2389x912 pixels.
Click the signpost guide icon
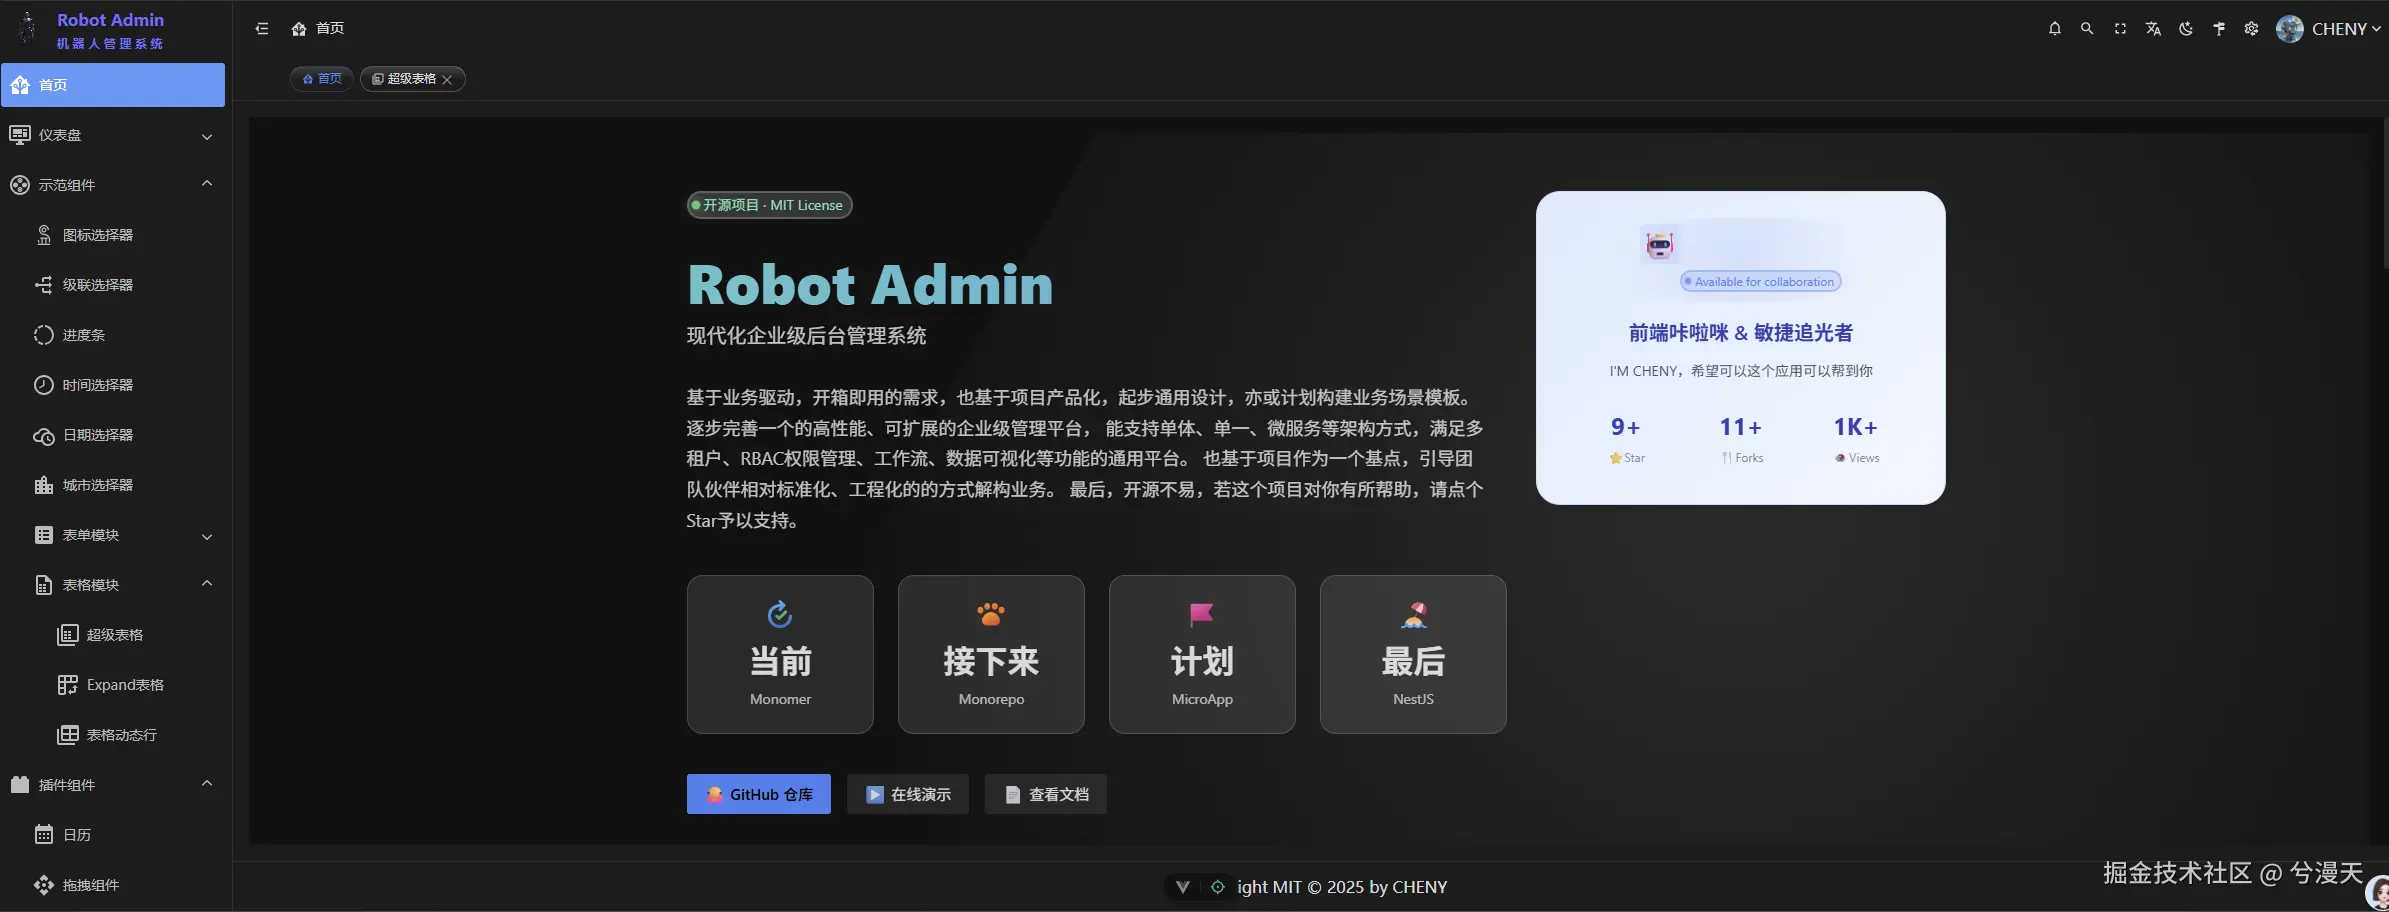[2219, 29]
